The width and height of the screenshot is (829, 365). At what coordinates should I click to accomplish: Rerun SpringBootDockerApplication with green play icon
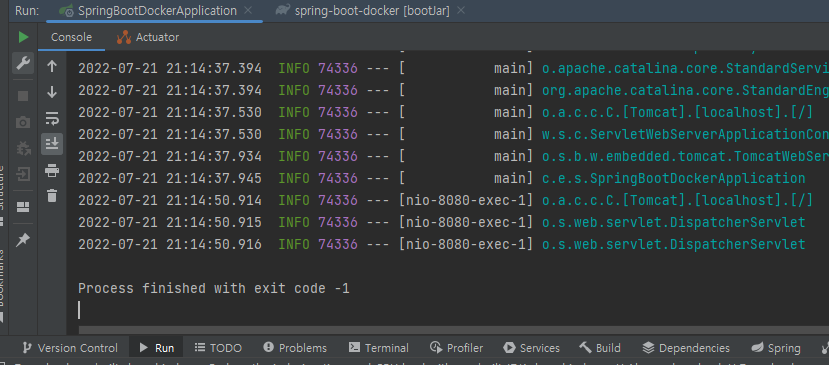[x=23, y=37]
